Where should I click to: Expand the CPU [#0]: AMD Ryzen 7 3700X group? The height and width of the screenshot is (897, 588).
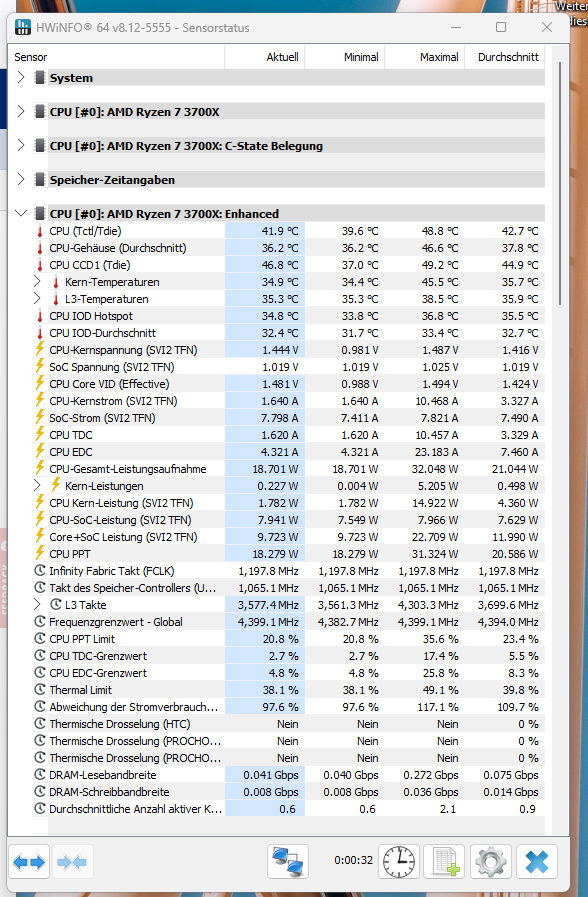pyautogui.click(x=21, y=112)
